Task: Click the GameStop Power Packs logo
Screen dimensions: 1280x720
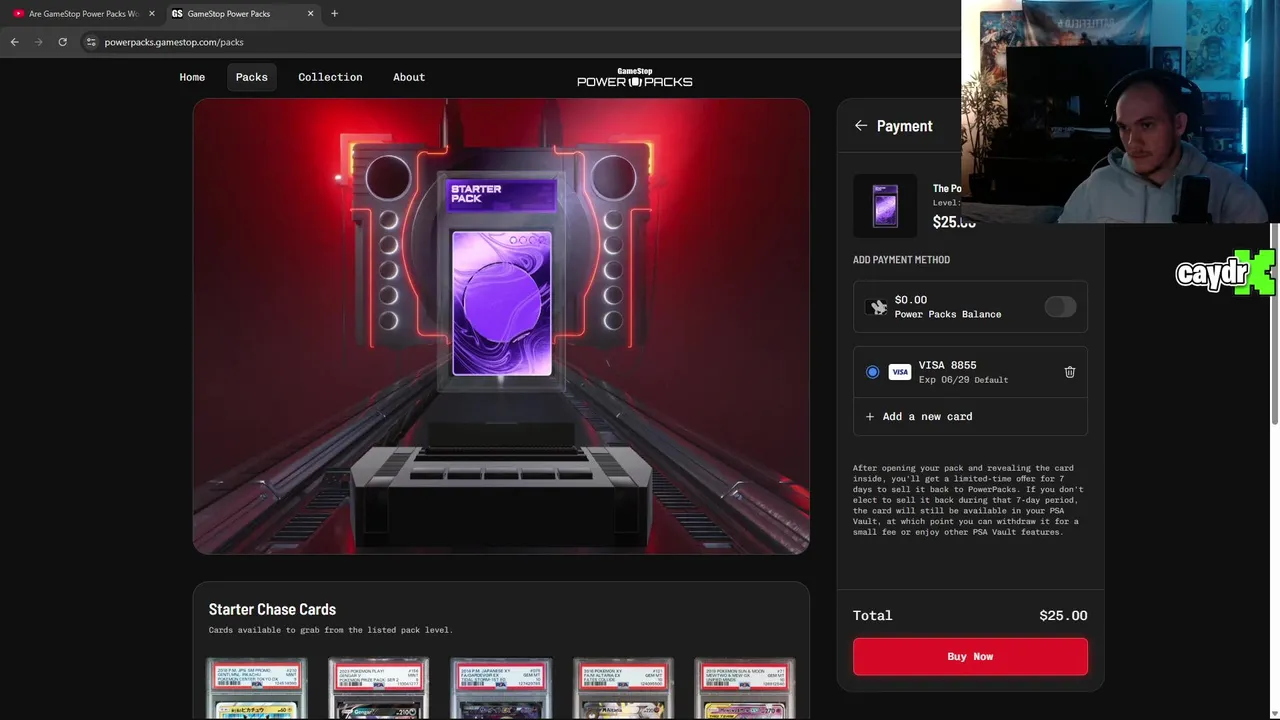Action: tap(634, 77)
